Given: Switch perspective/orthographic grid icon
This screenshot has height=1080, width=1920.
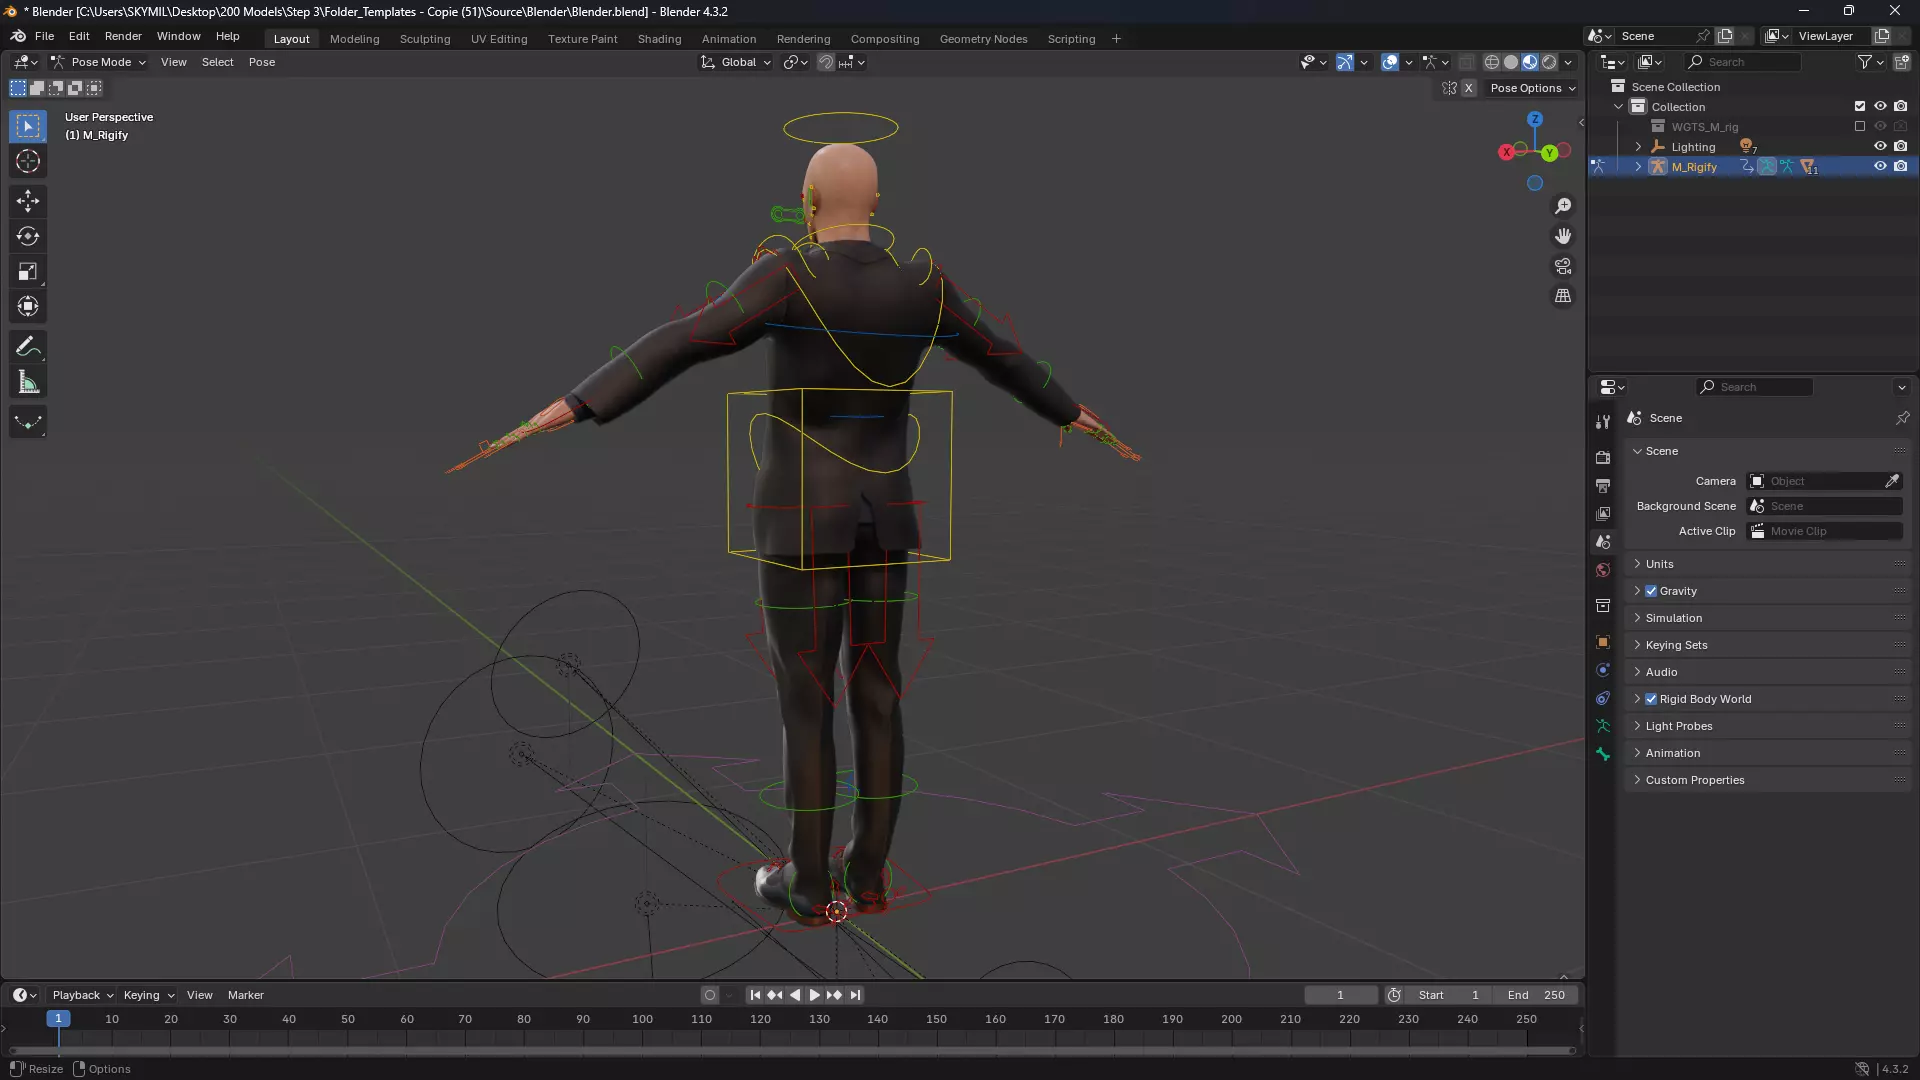Looking at the screenshot, I should point(1563,296).
